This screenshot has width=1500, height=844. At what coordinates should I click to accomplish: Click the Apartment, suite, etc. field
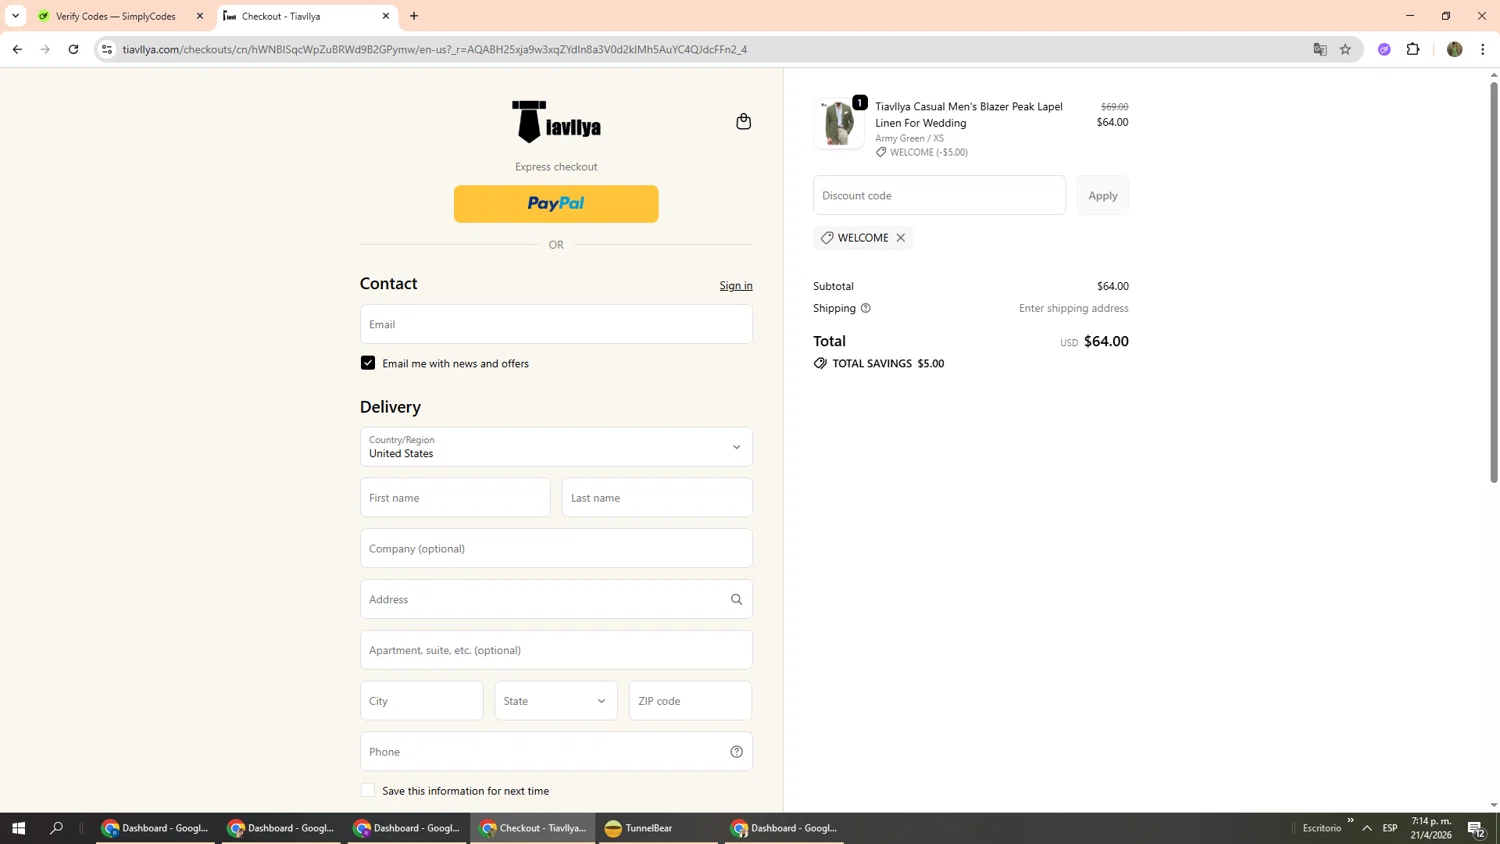point(556,650)
